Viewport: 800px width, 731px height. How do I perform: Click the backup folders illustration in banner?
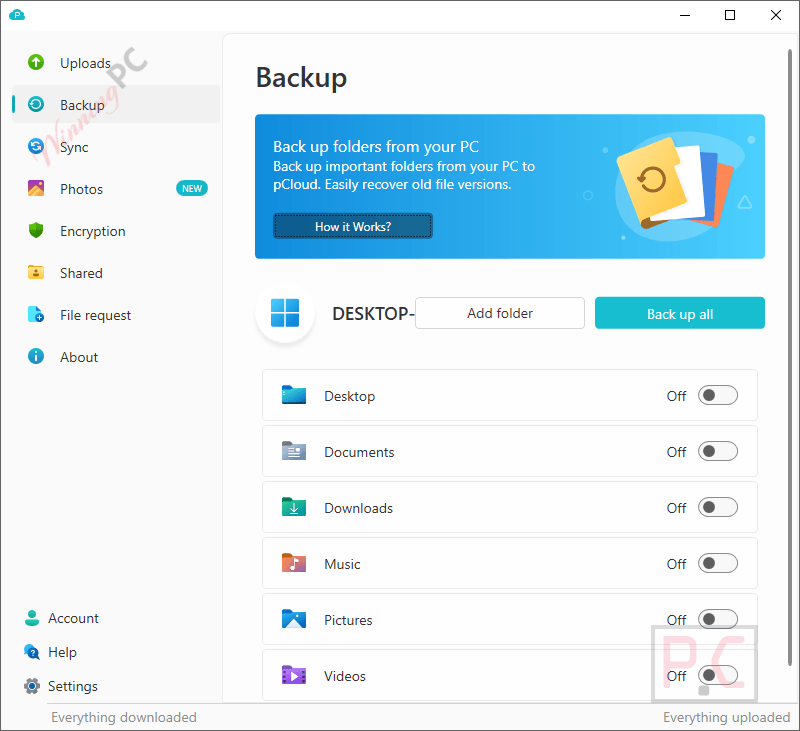pyautogui.click(x=674, y=185)
